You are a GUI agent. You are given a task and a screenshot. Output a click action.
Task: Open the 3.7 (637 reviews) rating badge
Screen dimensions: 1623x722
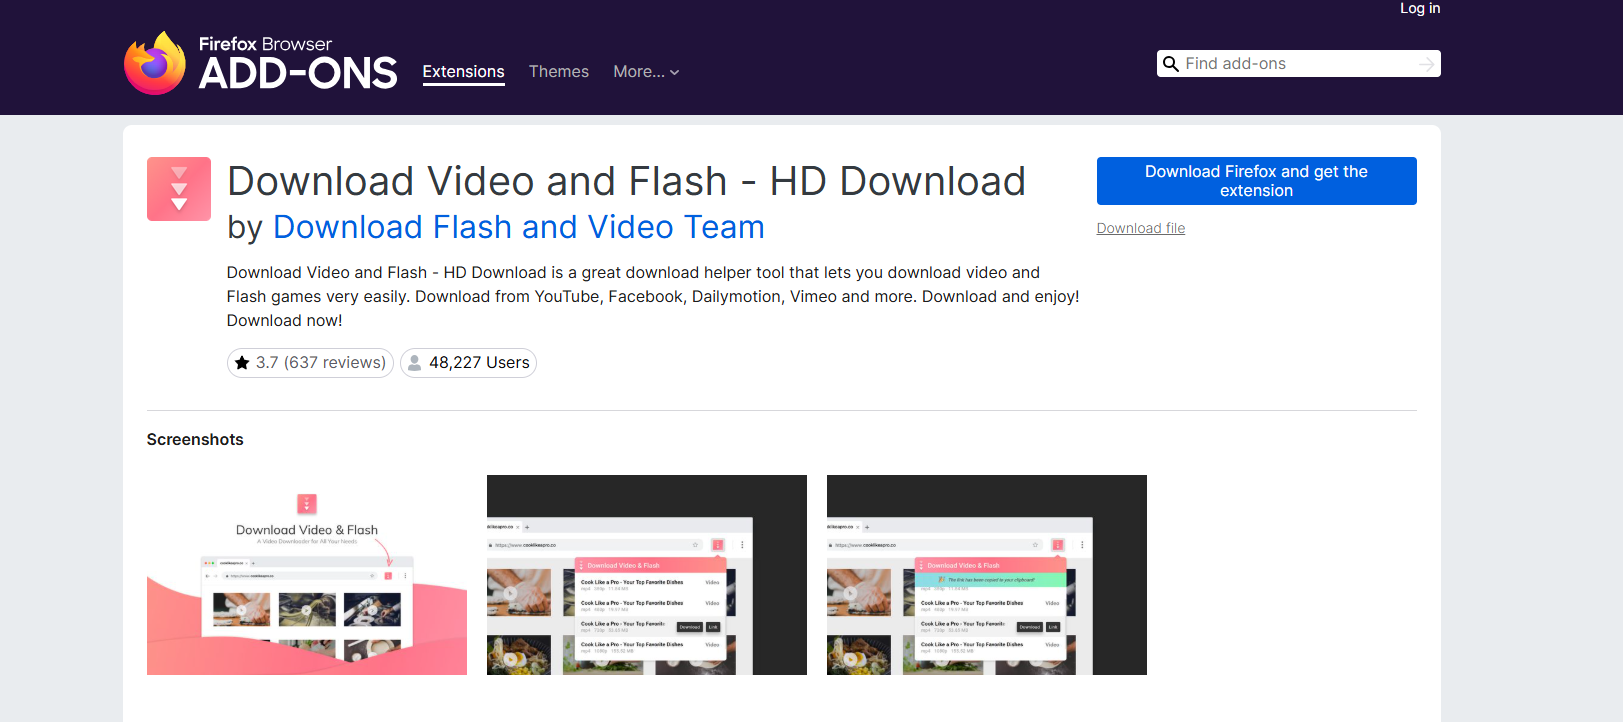tap(310, 363)
